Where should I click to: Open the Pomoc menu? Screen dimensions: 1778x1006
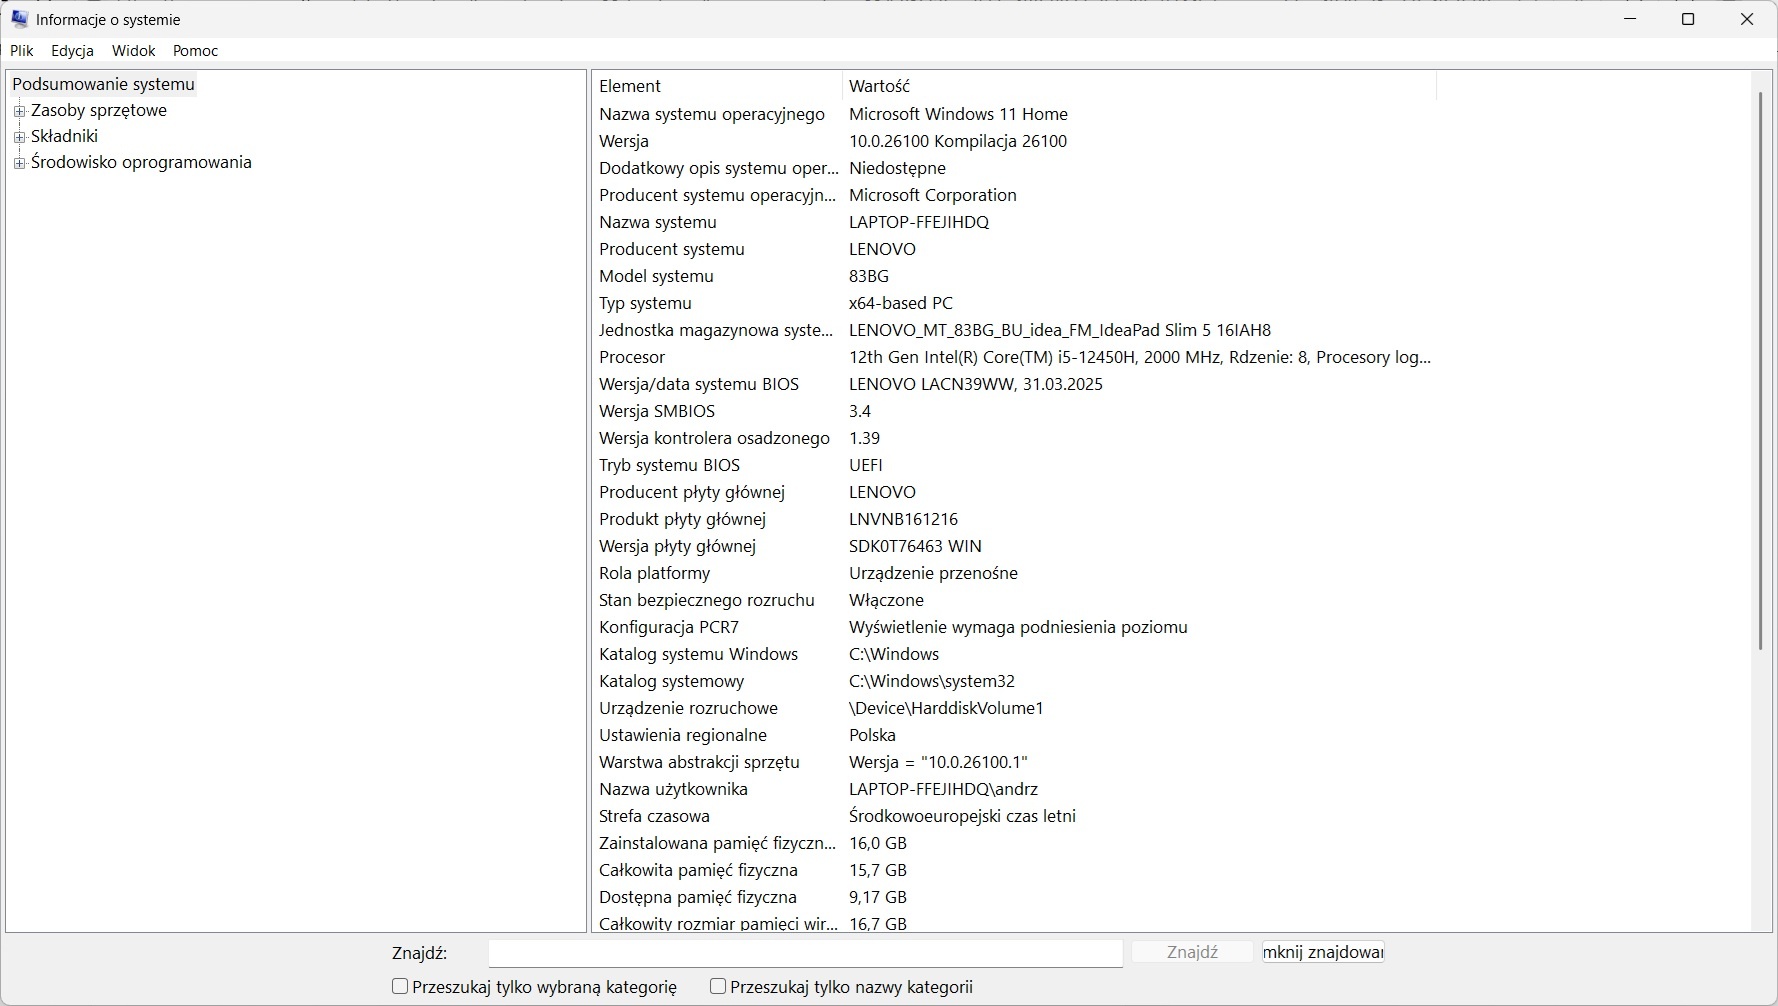click(x=195, y=51)
